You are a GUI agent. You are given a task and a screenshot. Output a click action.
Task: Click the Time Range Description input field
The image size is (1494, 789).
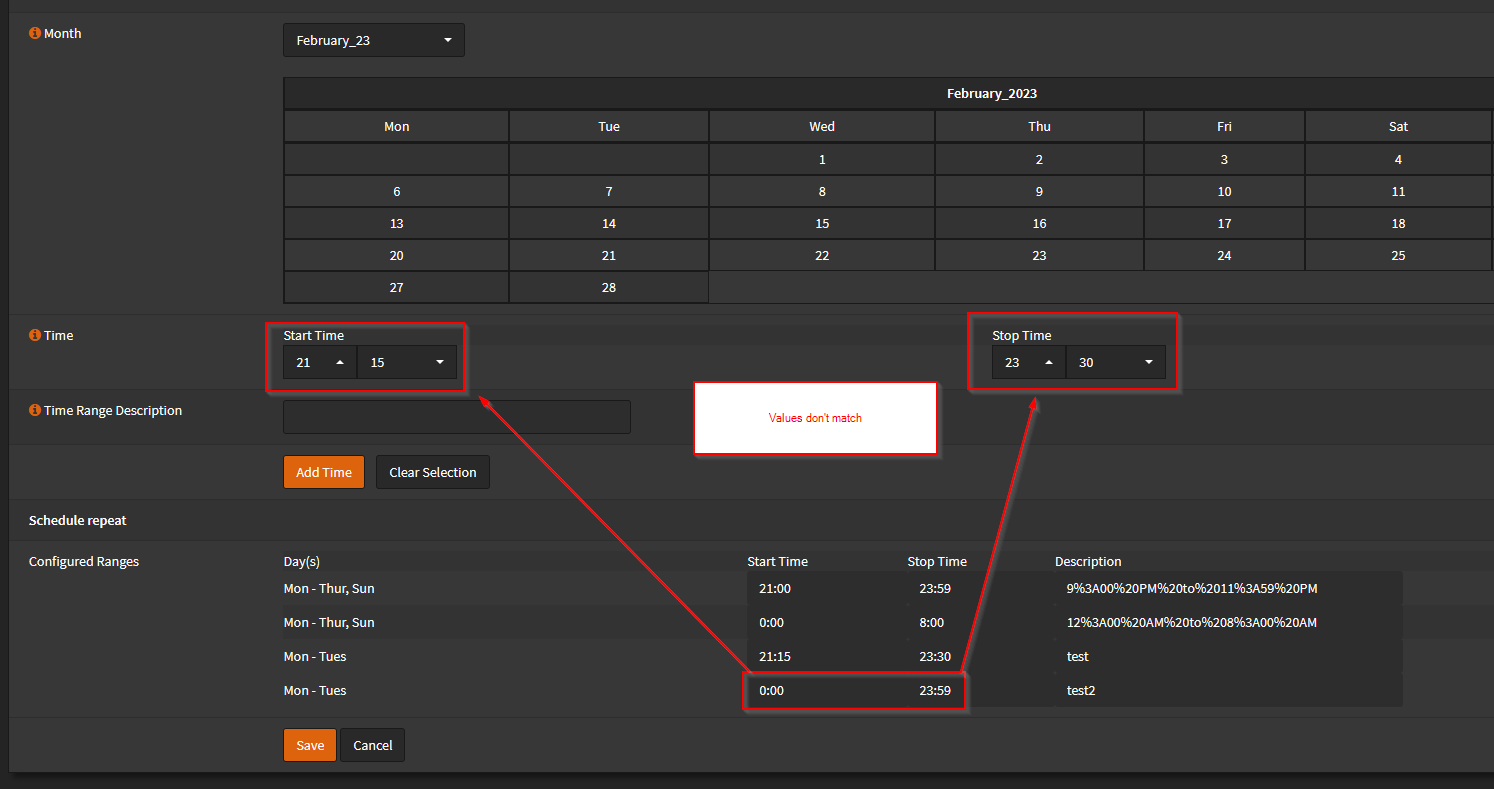pos(456,416)
